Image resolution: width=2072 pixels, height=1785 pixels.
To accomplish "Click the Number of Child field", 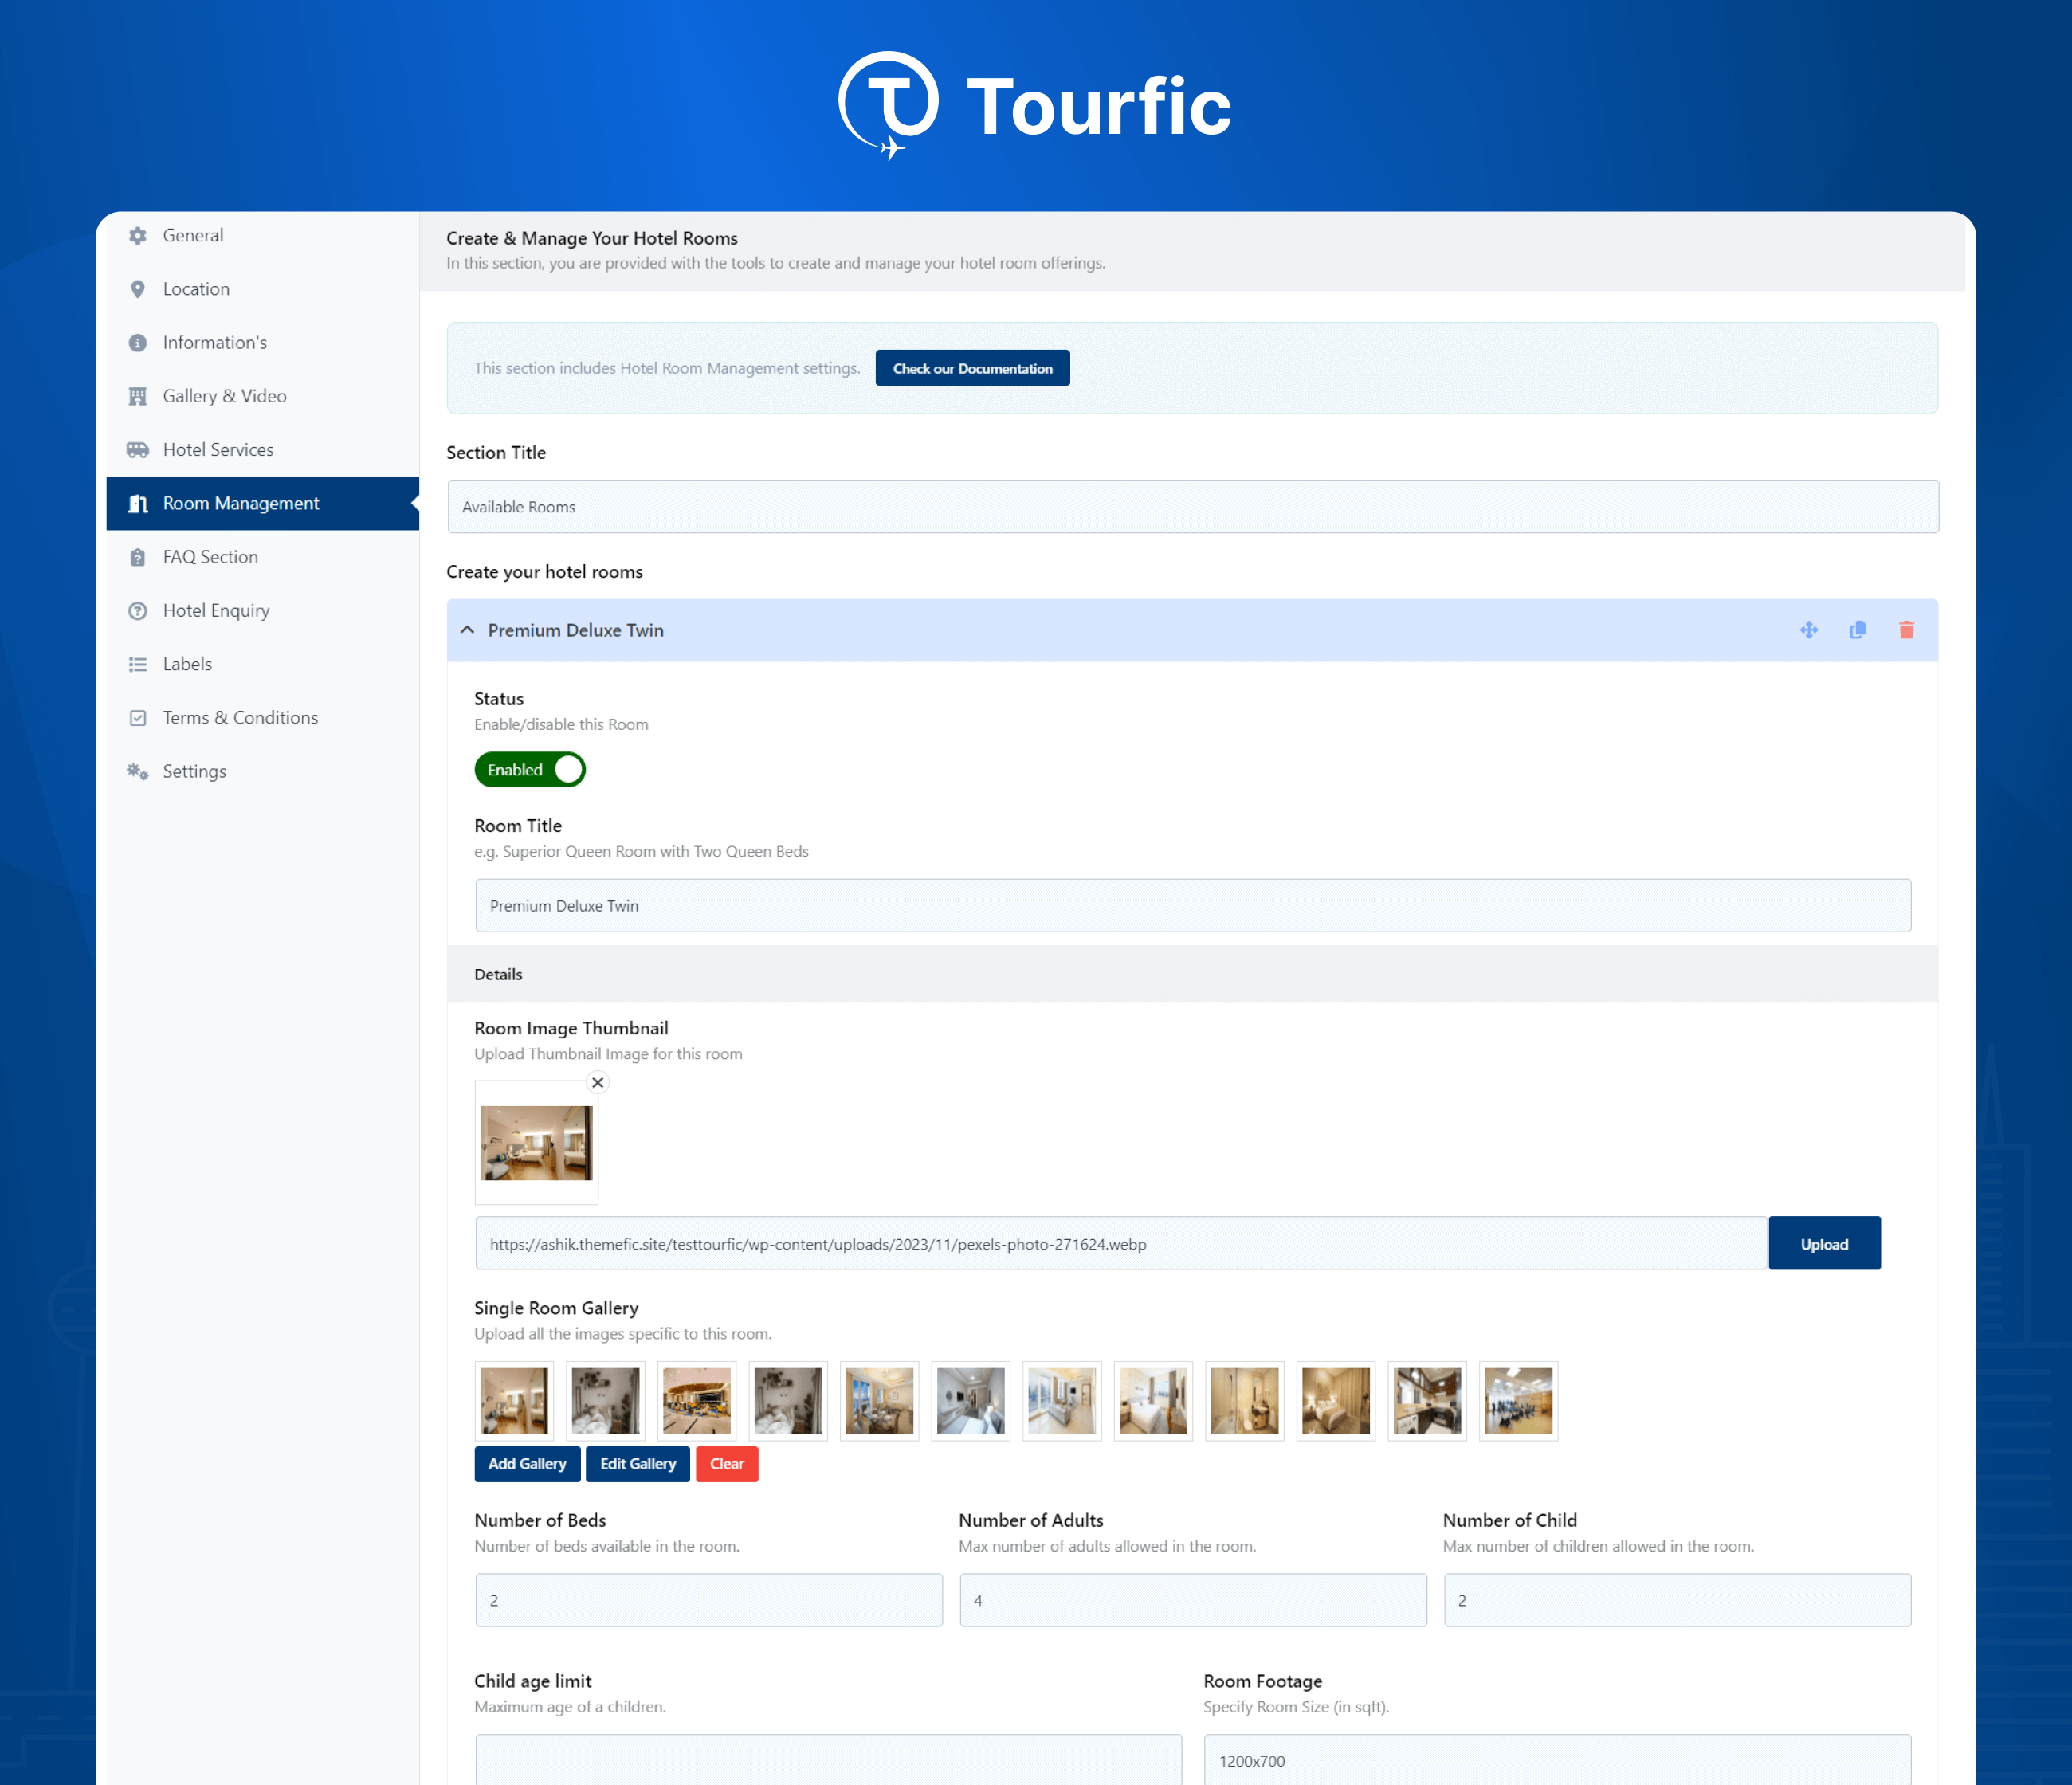I will pyautogui.click(x=1677, y=1601).
